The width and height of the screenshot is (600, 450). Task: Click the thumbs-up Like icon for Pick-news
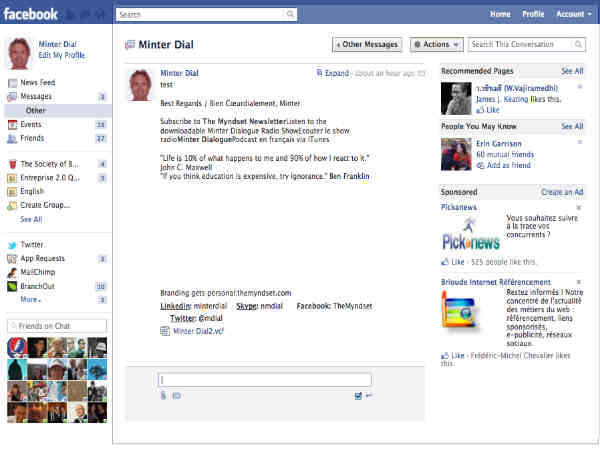tap(445, 262)
